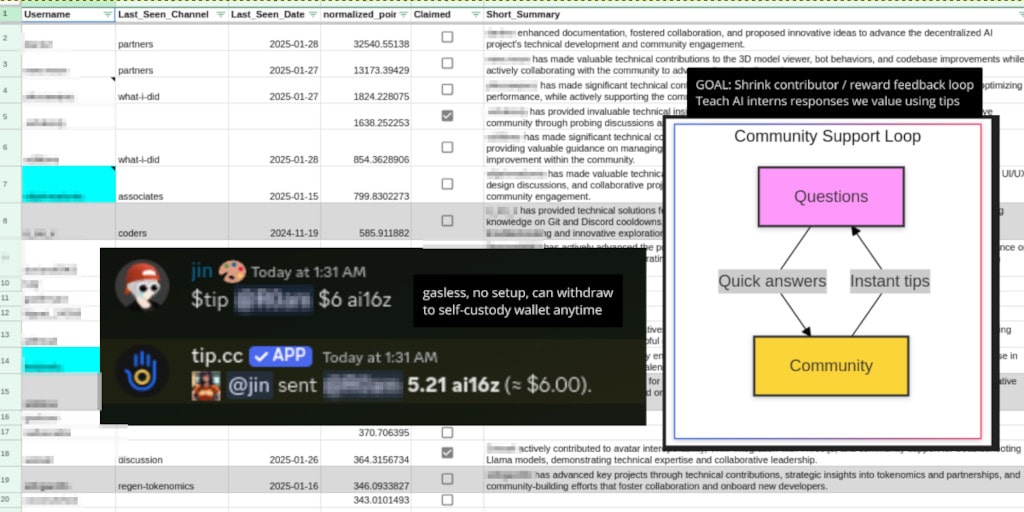The height and width of the screenshot is (512, 1024).
Task: Open the Username column filter icon
Action: 108,15
